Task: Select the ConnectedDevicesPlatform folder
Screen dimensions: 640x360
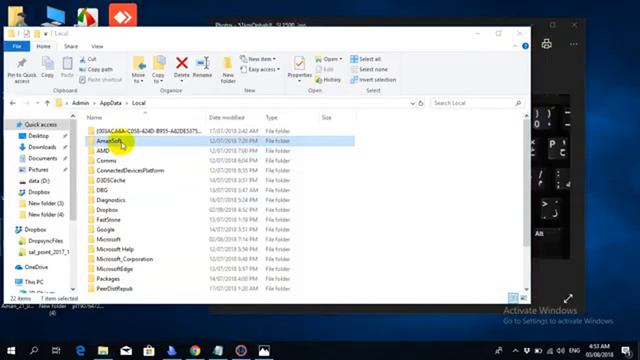Action: tap(130, 170)
